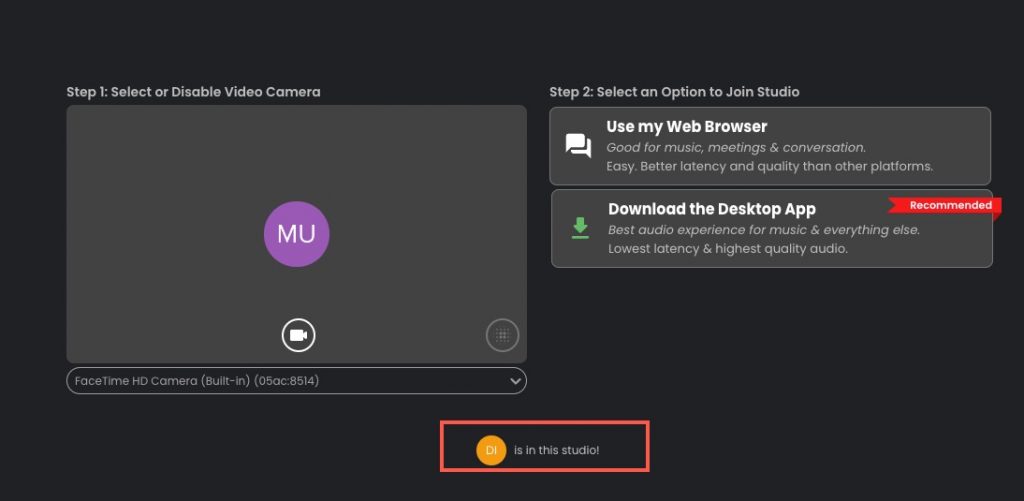Click the chat bubbles icon
This screenshot has width=1024, height=501.
coord(578,146)
